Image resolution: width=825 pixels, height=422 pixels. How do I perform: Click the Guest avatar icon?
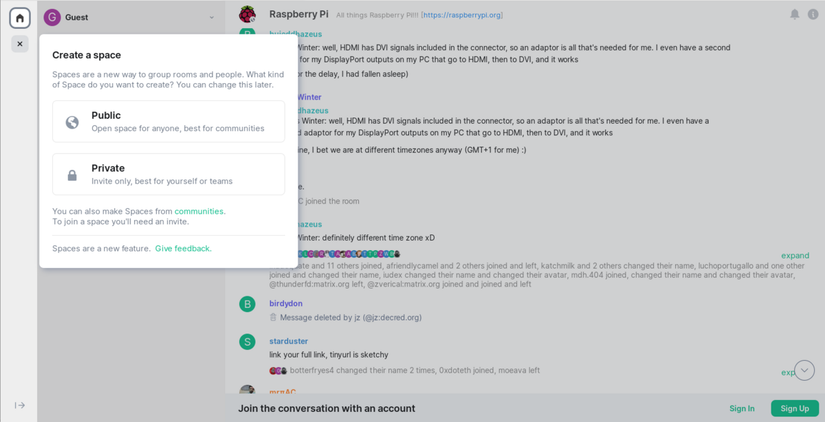tap(52, 17)
